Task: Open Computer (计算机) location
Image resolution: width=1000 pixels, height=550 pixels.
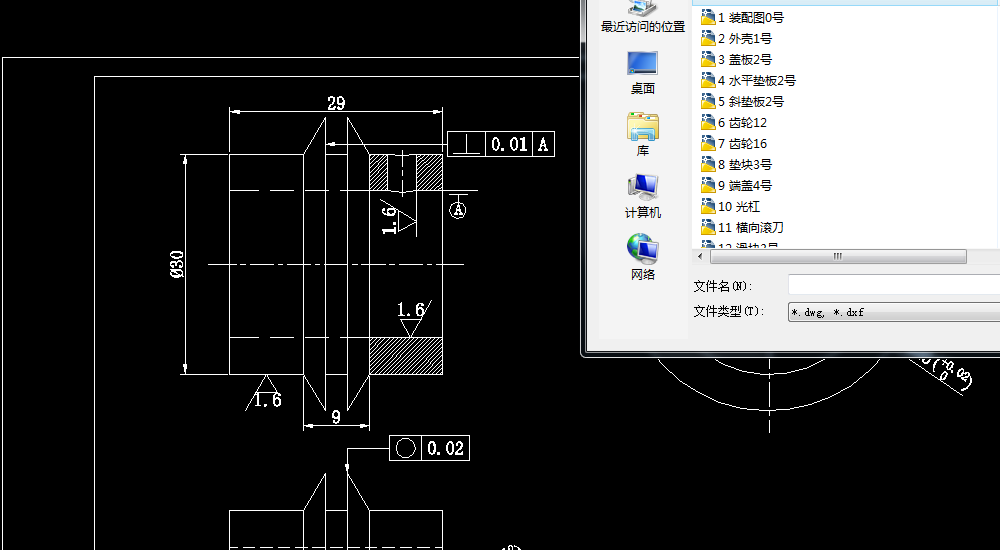Action: coord(643,196)
